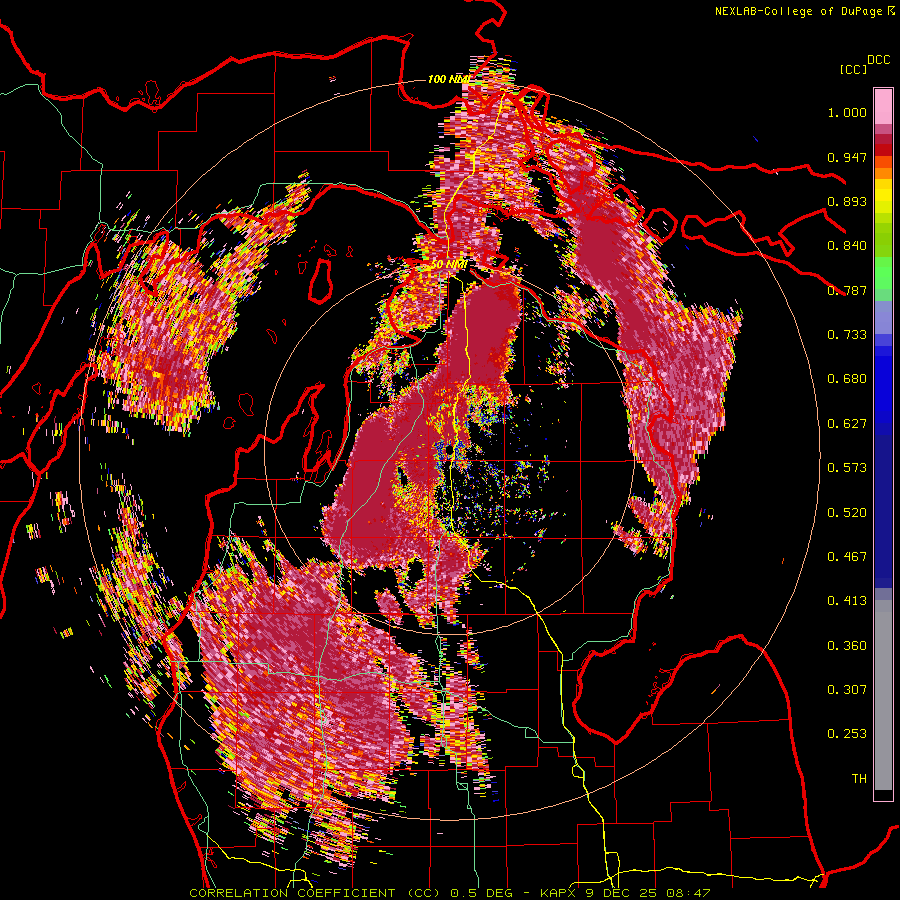
Task: Click the TH threshold label
Action: click(859, 779)
